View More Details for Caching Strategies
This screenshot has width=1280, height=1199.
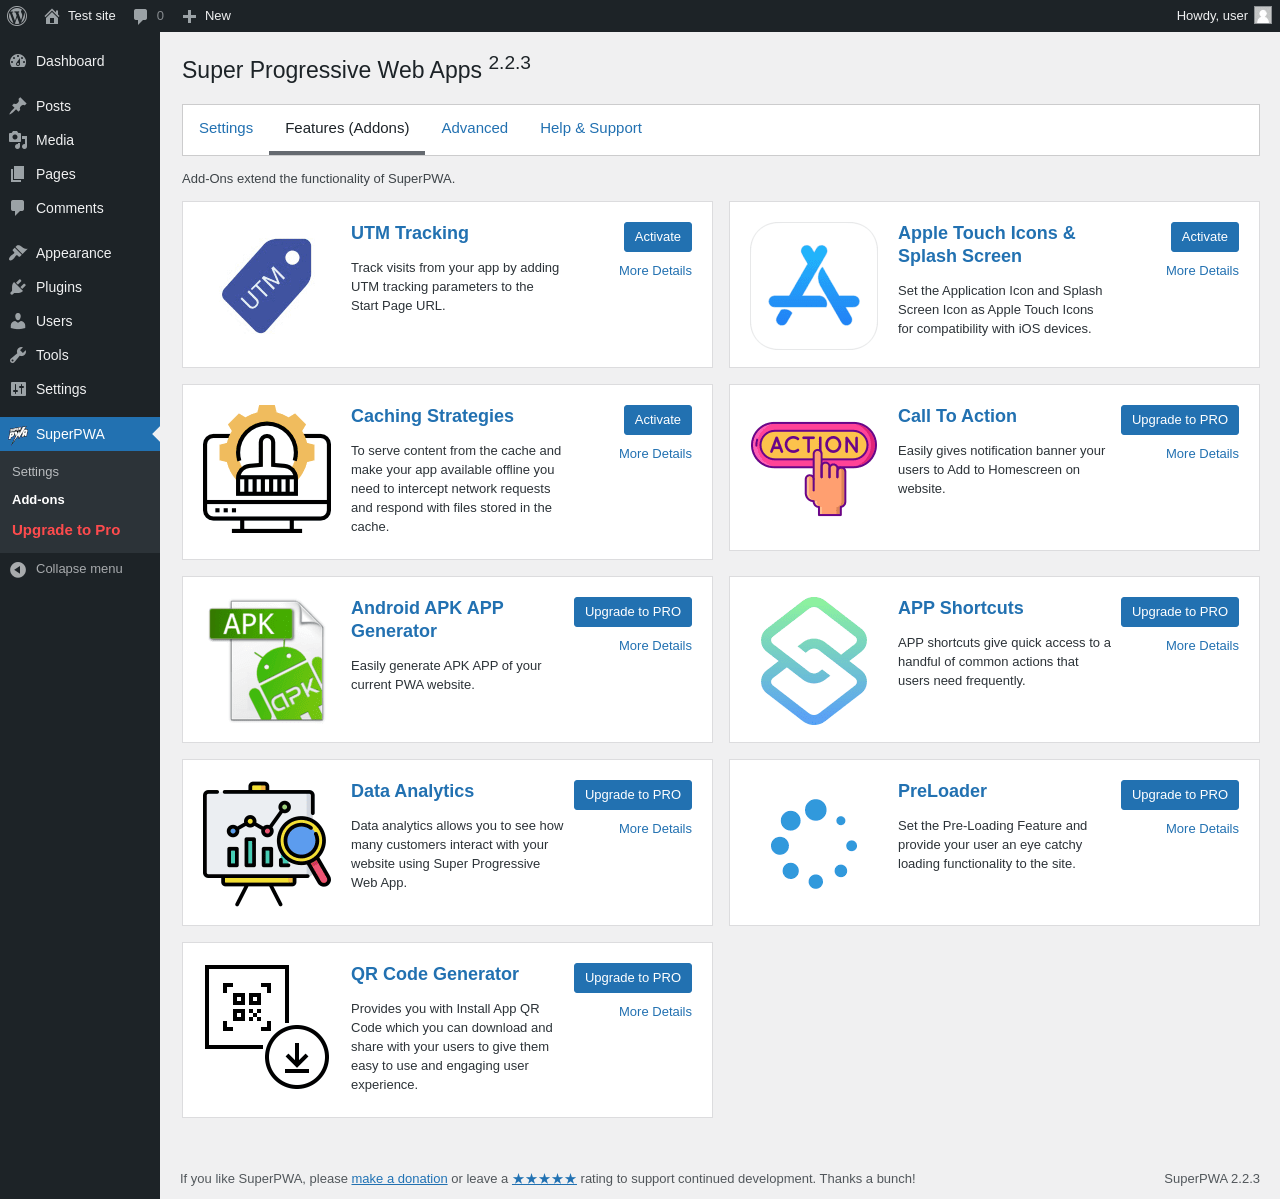(x=655, y=454)
